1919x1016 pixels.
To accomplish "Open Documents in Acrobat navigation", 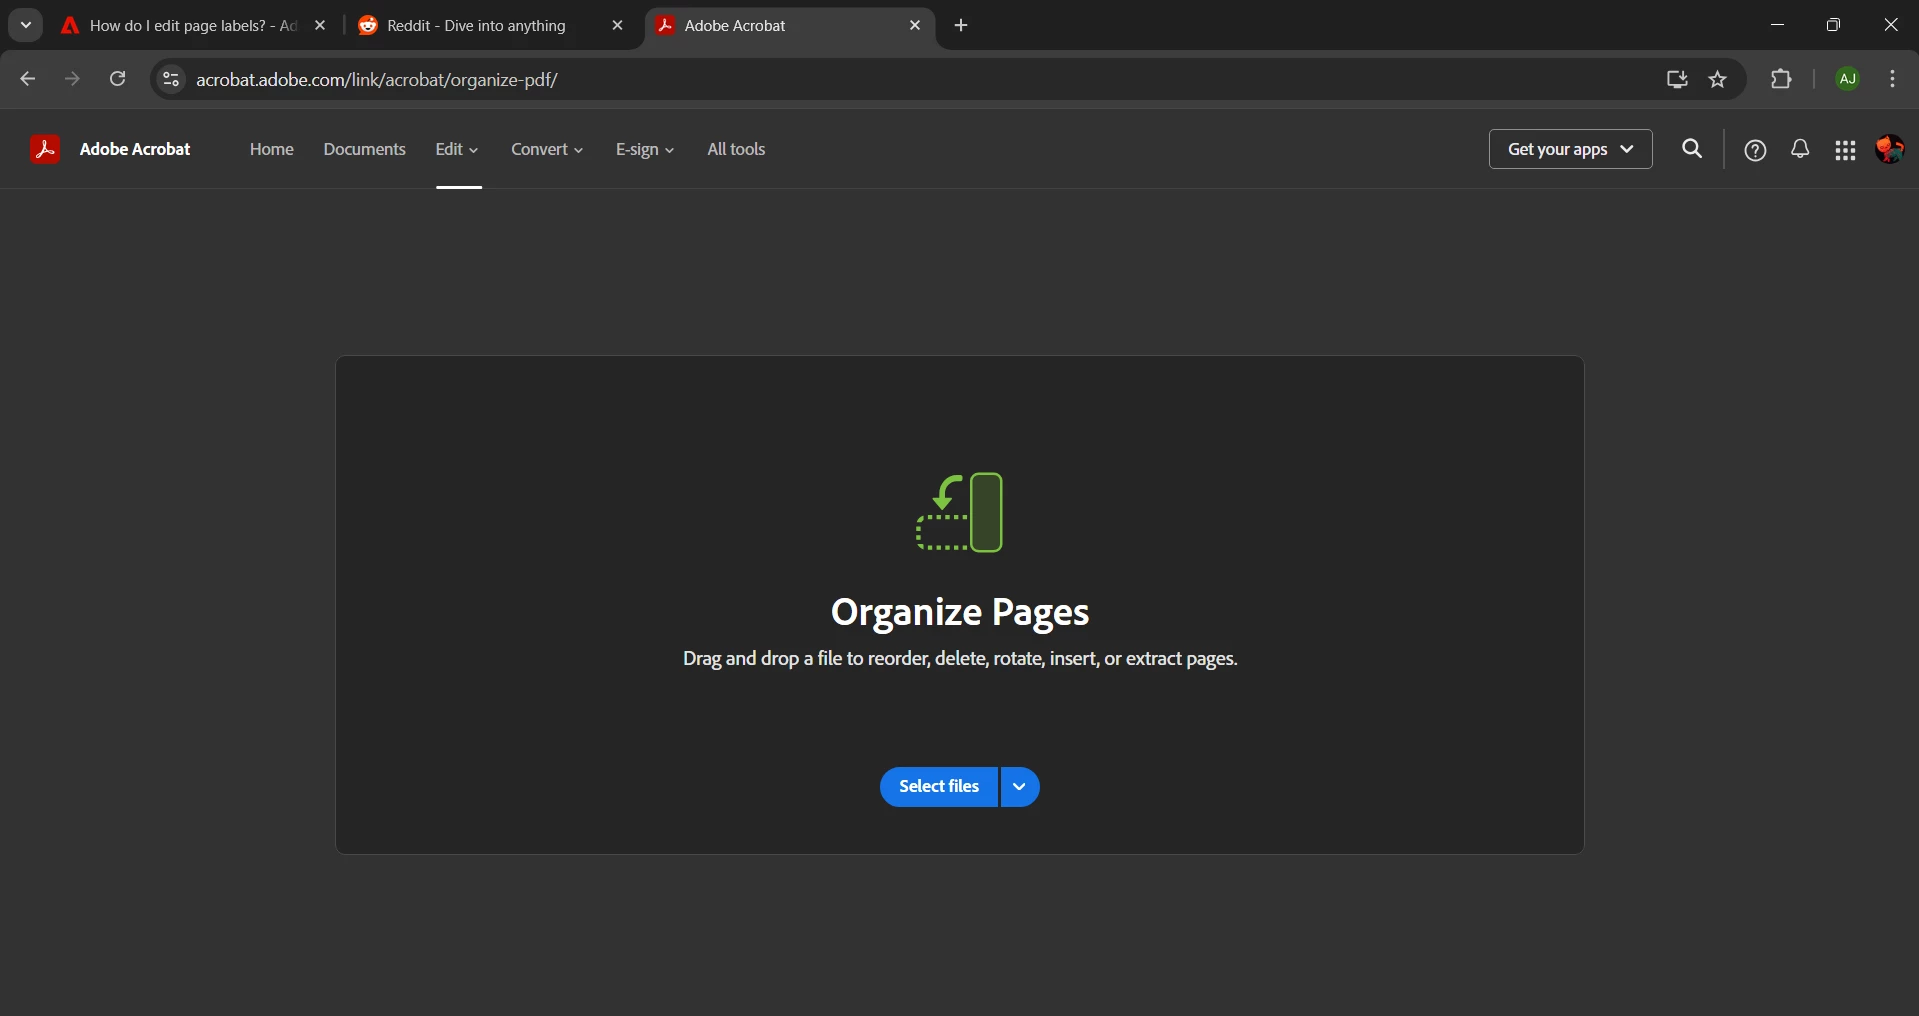I will point(364,149).
